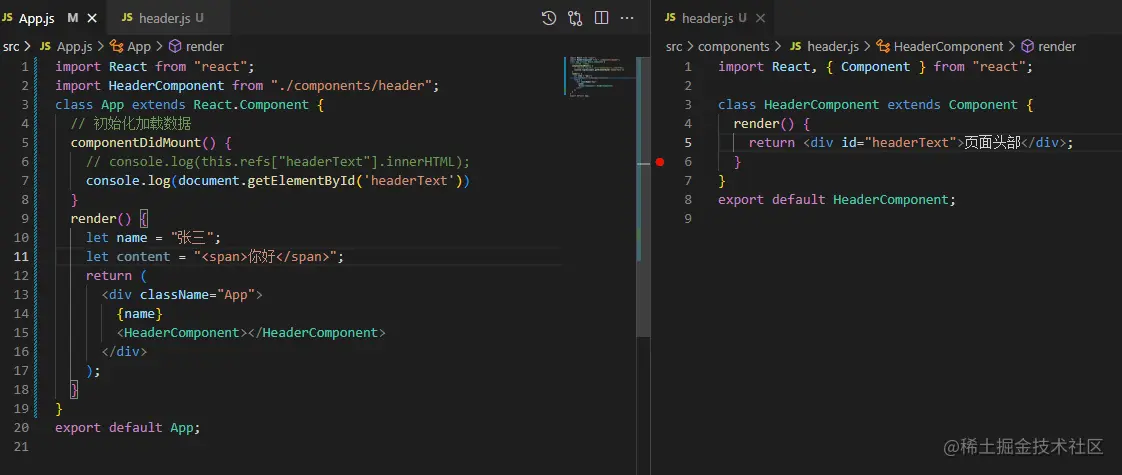Click the { Component } import in header.js
Viewport: 1122px width, 475px height.
point(875,67)
